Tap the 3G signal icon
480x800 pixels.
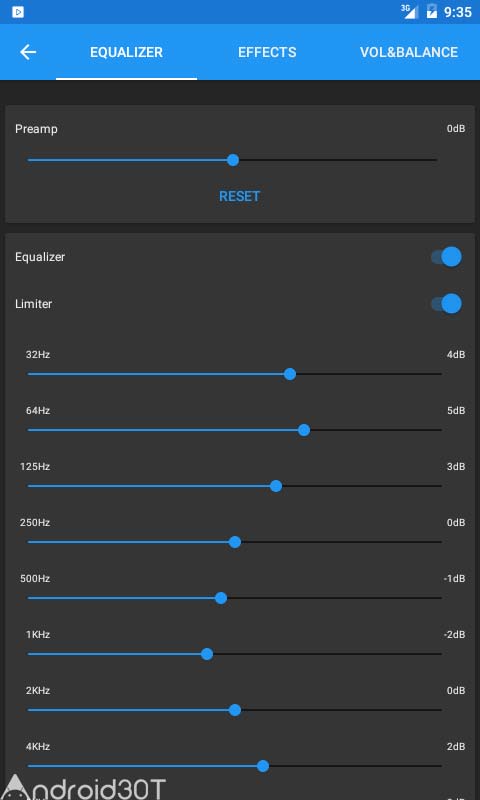(x=409, y=11)
